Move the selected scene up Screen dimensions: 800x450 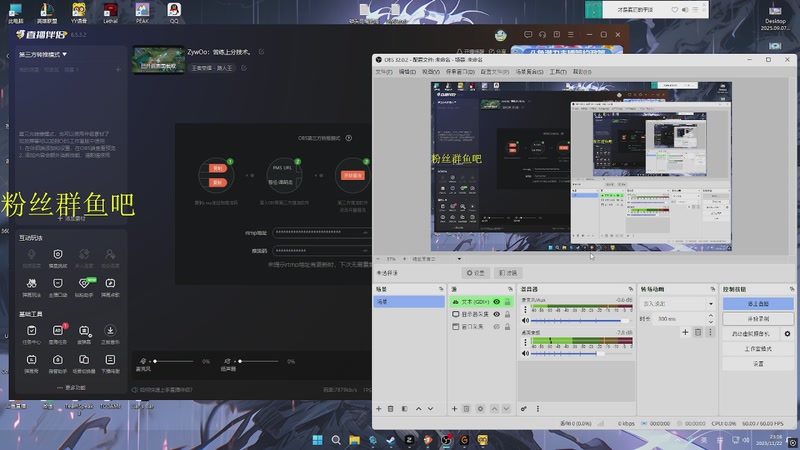click(x=418, y=409)
